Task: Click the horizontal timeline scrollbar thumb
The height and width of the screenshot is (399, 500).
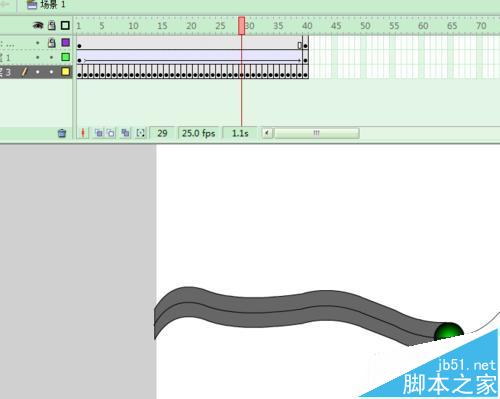Action: click(x=316, y=133)
